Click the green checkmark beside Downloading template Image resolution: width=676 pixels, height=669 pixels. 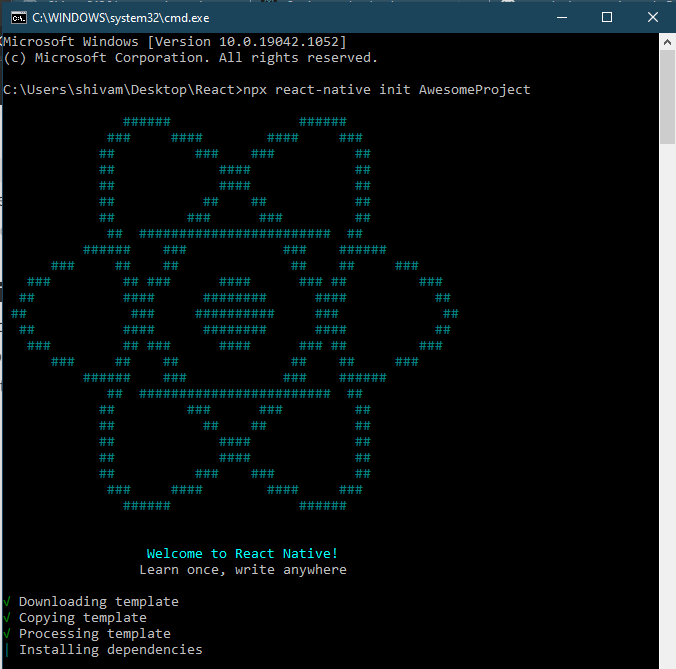click(x=7, y=602)
